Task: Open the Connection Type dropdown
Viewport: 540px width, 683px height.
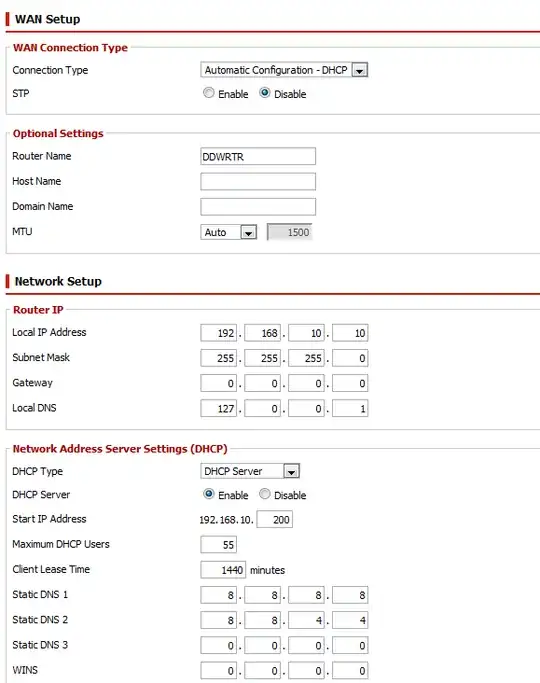Action: point(284,70)
